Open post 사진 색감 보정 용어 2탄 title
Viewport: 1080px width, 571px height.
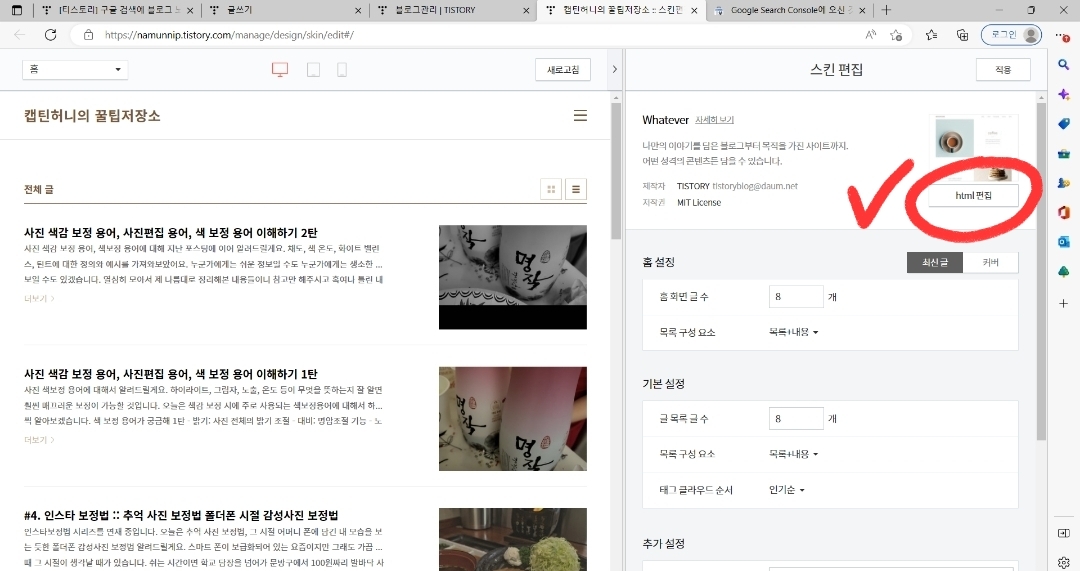tap(171, 233)
